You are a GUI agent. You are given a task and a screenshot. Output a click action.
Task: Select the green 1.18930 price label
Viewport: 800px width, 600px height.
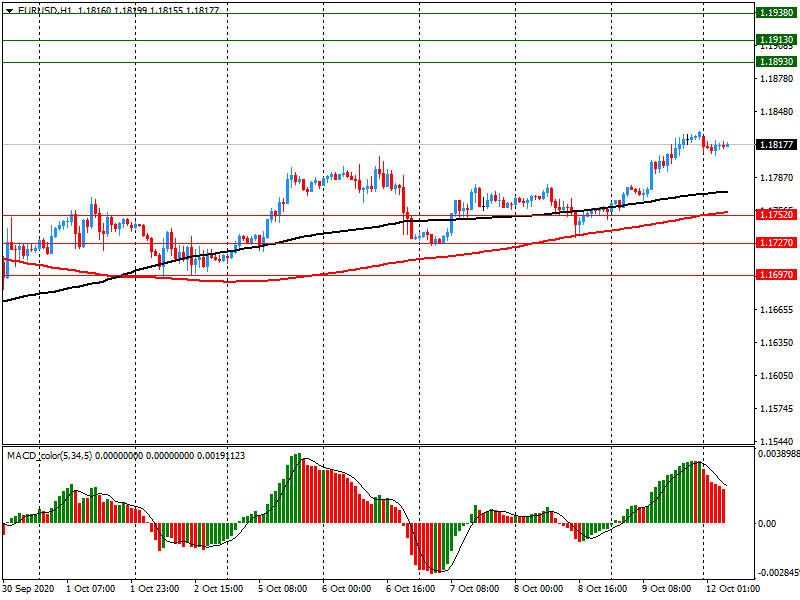(x=776, y=61)
